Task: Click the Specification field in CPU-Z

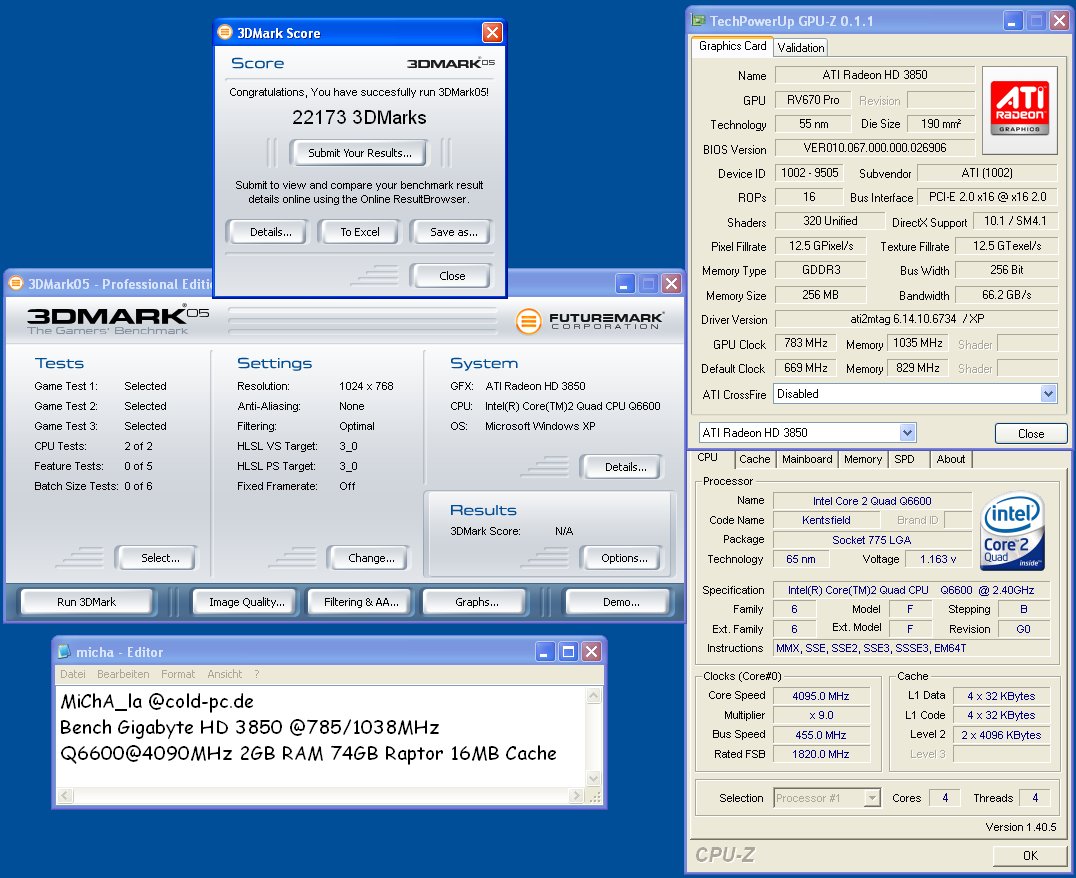Action: tap(911, 590)
